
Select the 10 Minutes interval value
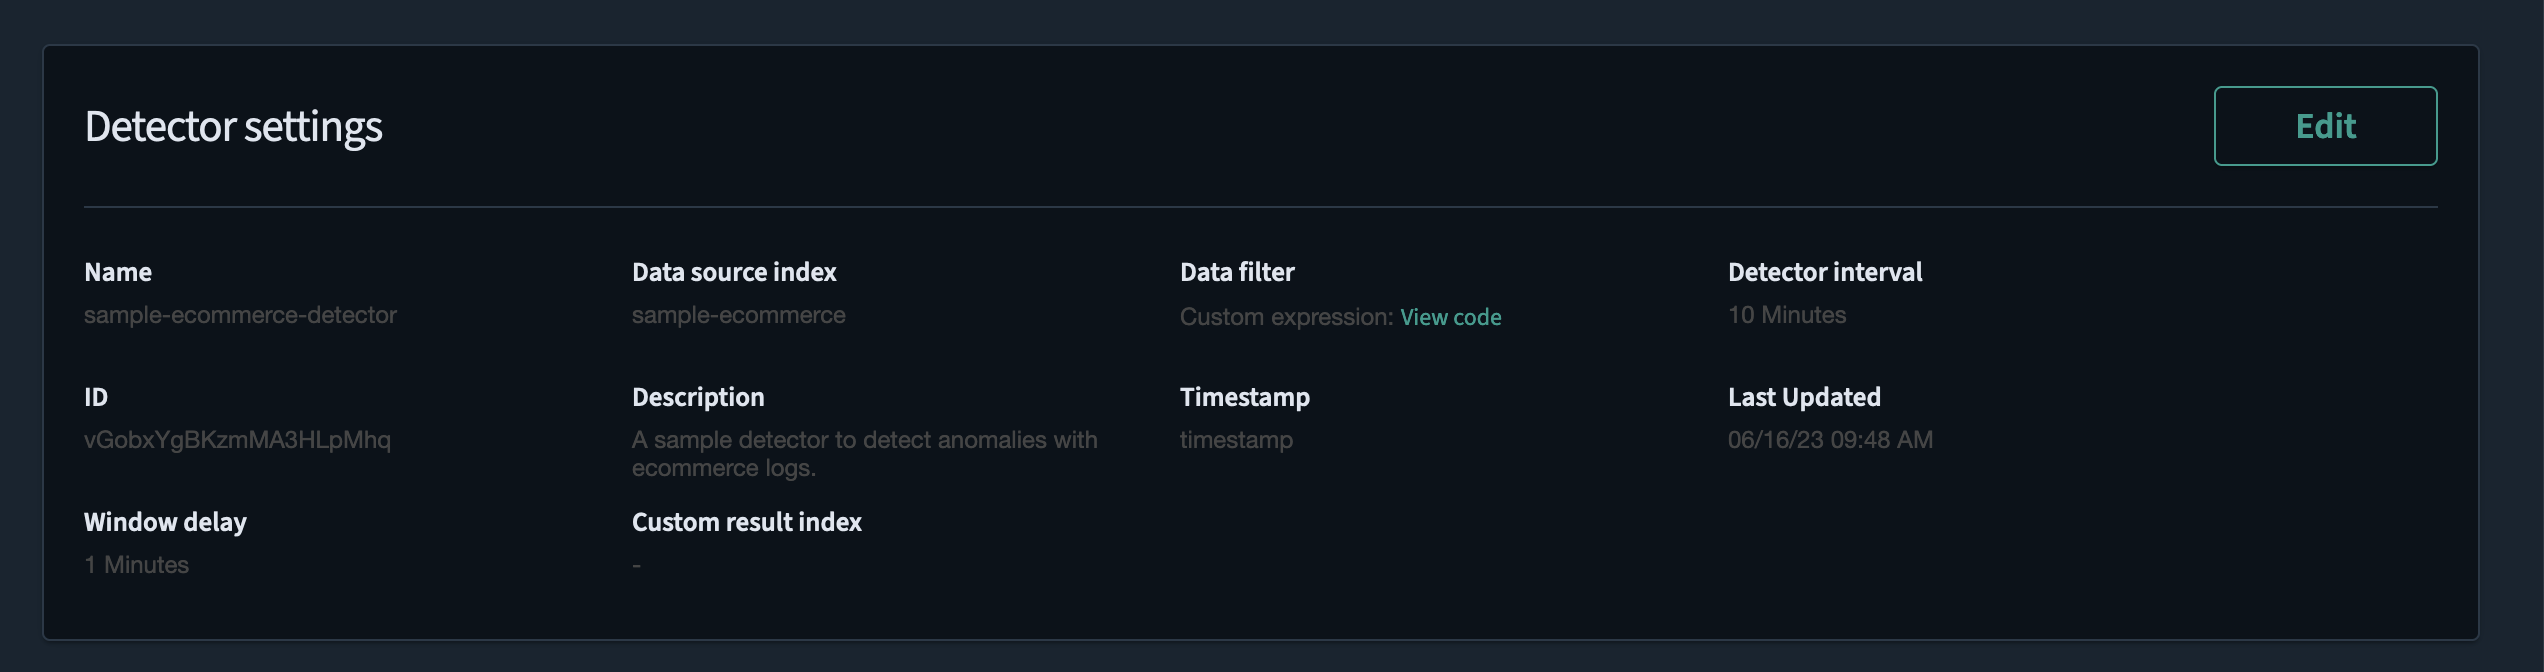point(1787,315)
